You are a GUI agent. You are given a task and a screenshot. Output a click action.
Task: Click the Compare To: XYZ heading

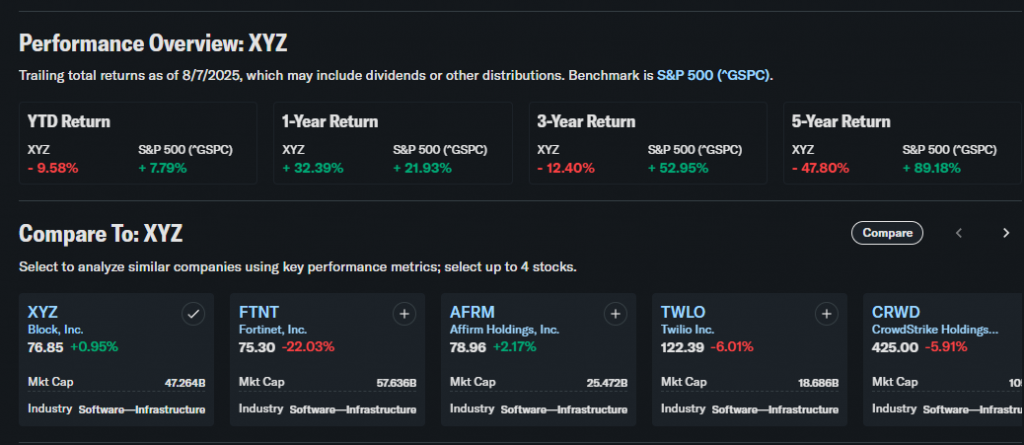pyautogui.click(x=101, y=233)
